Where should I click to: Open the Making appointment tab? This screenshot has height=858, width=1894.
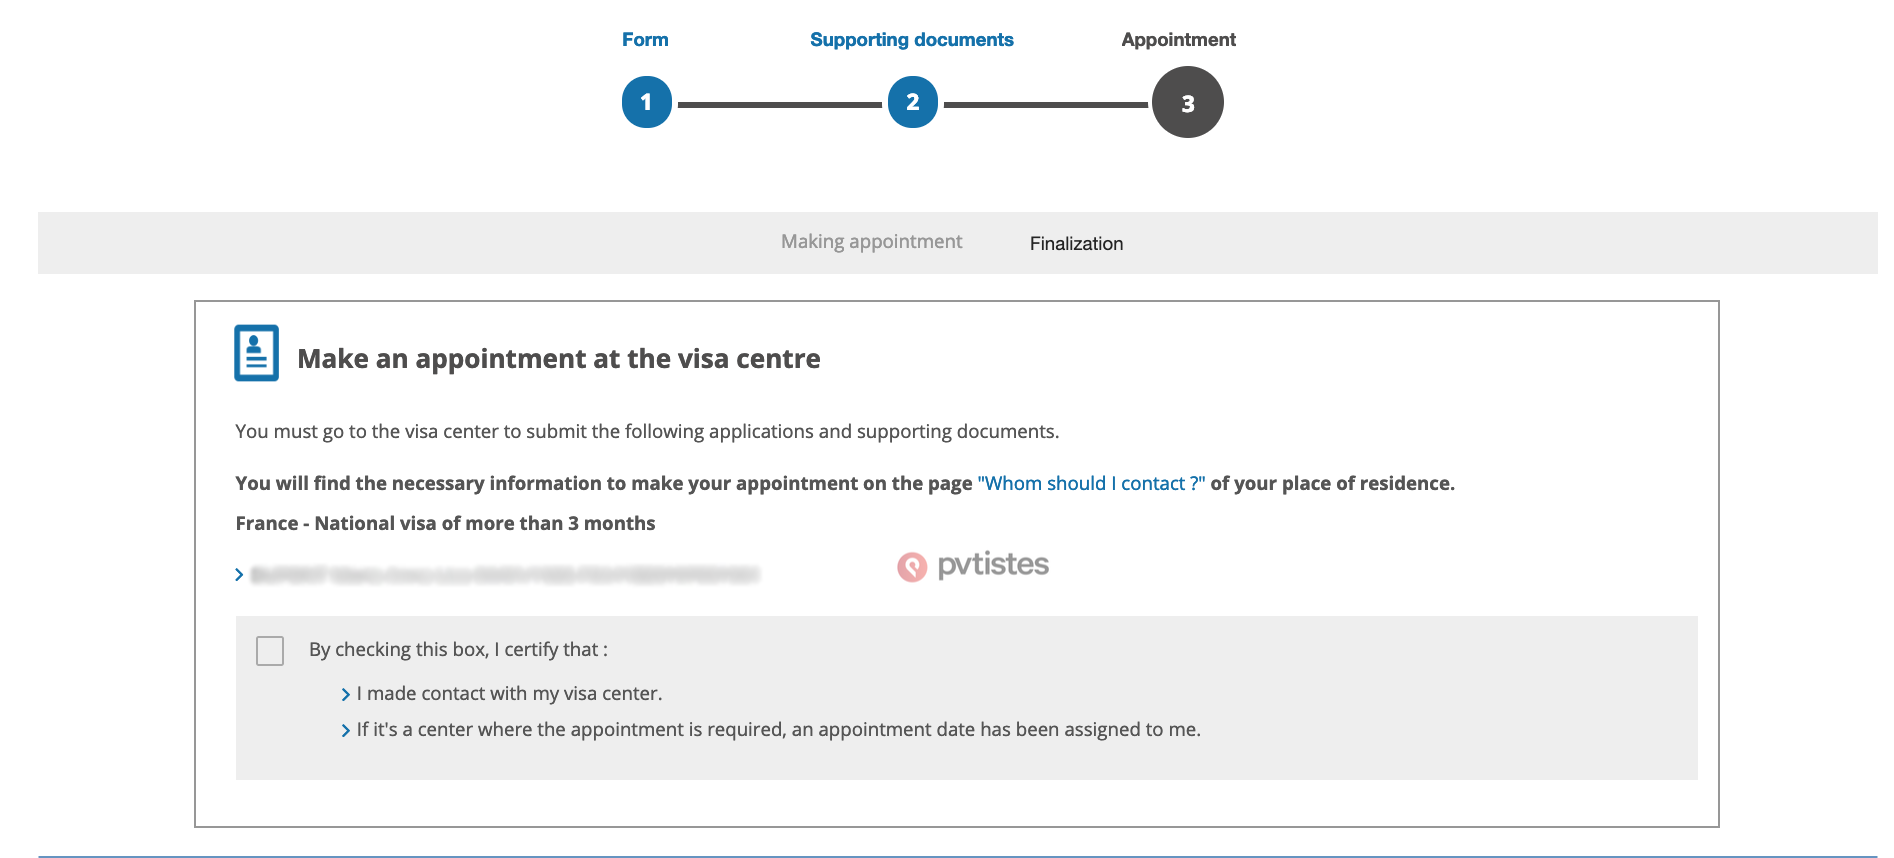871,242
